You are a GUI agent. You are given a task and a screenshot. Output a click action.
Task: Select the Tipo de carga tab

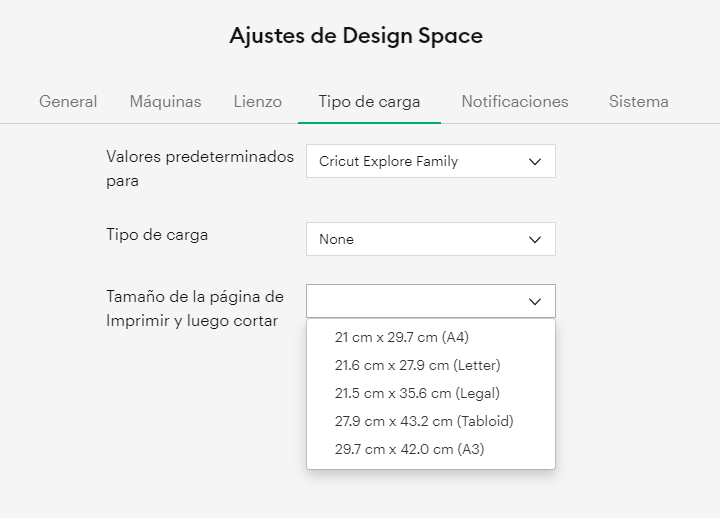coord(369,101)
